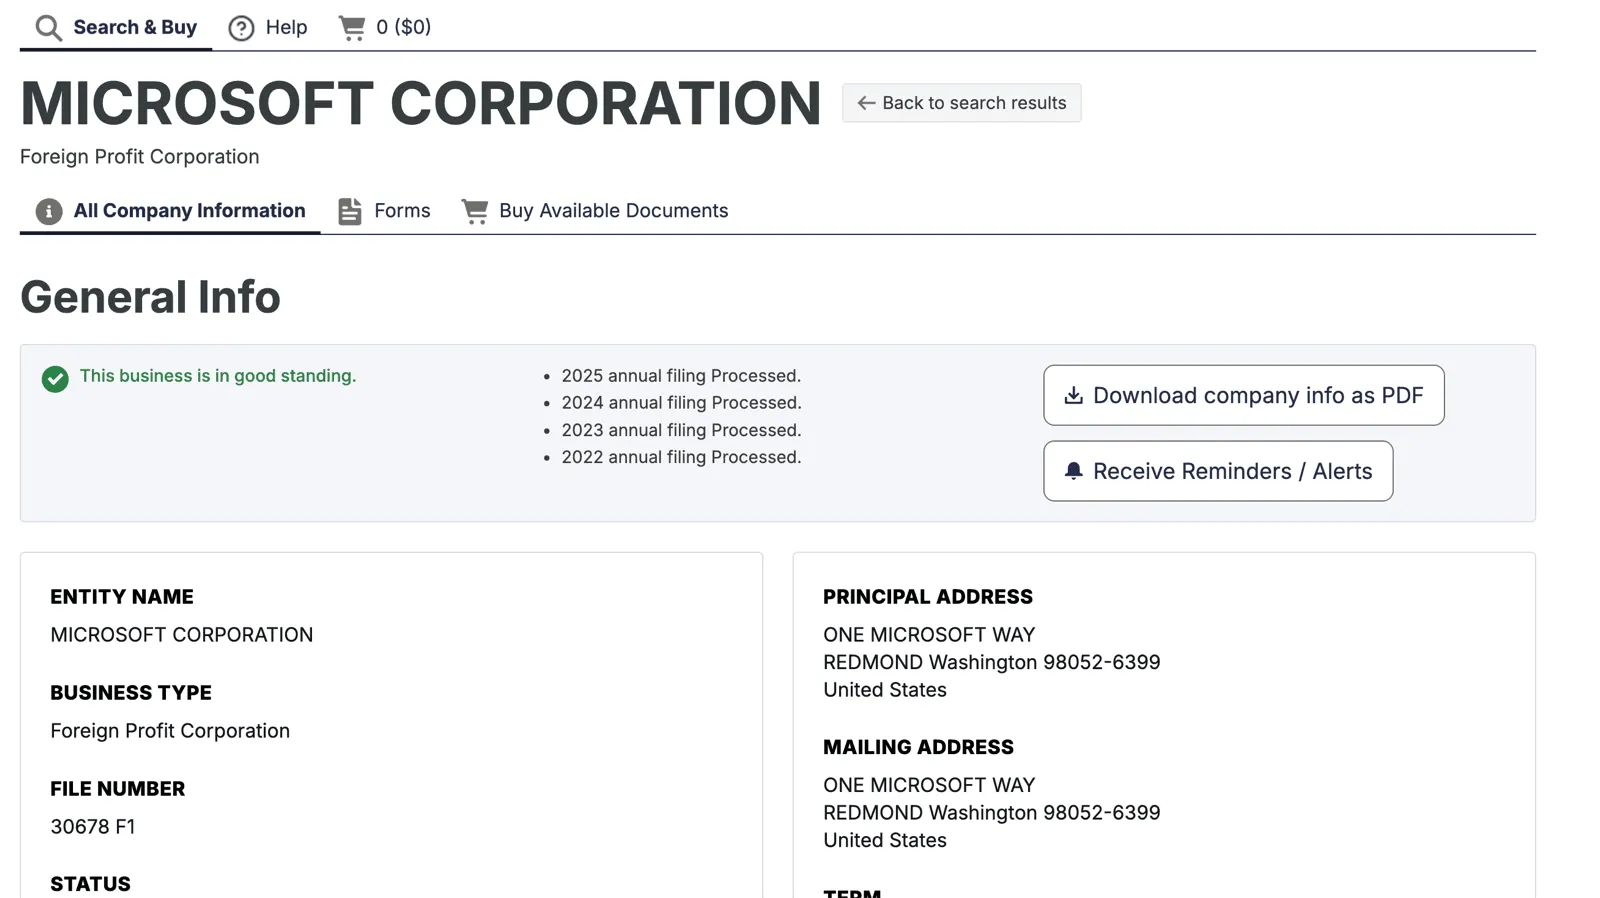Click the STATUS label
Viewport: 1600px width, 898px height.
pos(90,885)
